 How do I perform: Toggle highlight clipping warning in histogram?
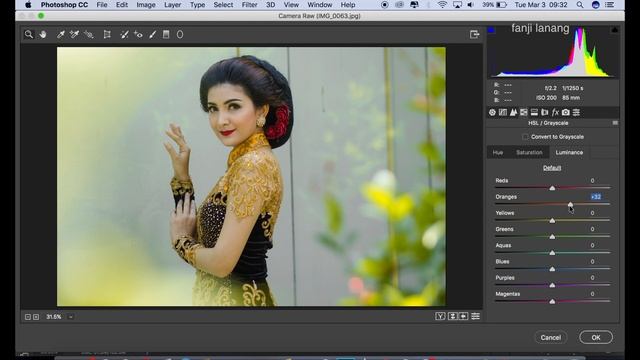click(x=615, y=30)
